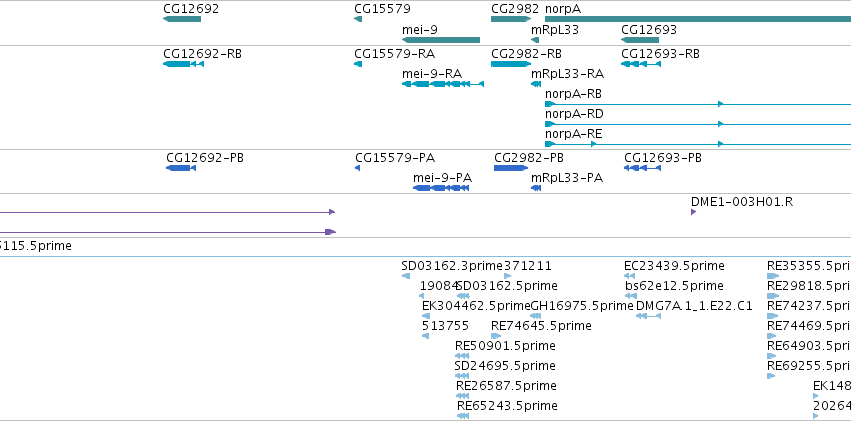The width and height of the screenshot is (851, 421).
Task: Select transcript CG2982-RB
Action: [x=511, y=64]
